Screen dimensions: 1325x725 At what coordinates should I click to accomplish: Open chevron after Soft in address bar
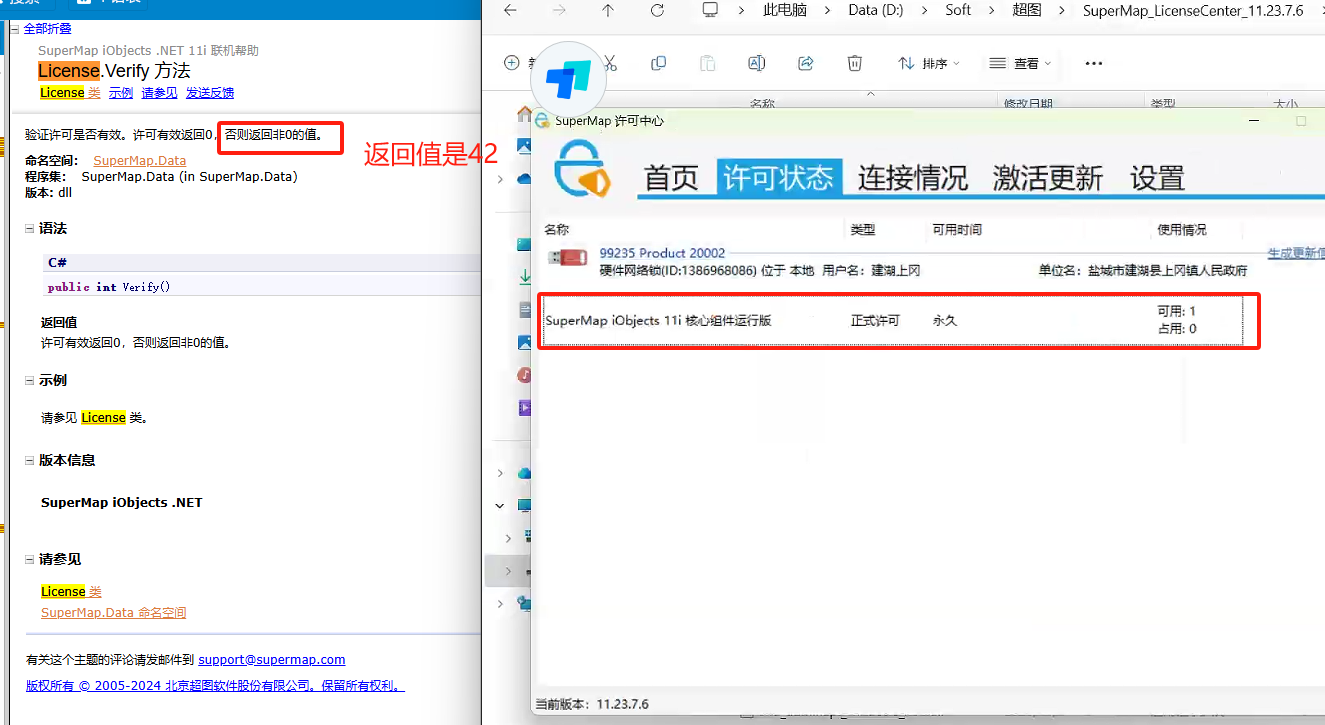coord(992,10)
